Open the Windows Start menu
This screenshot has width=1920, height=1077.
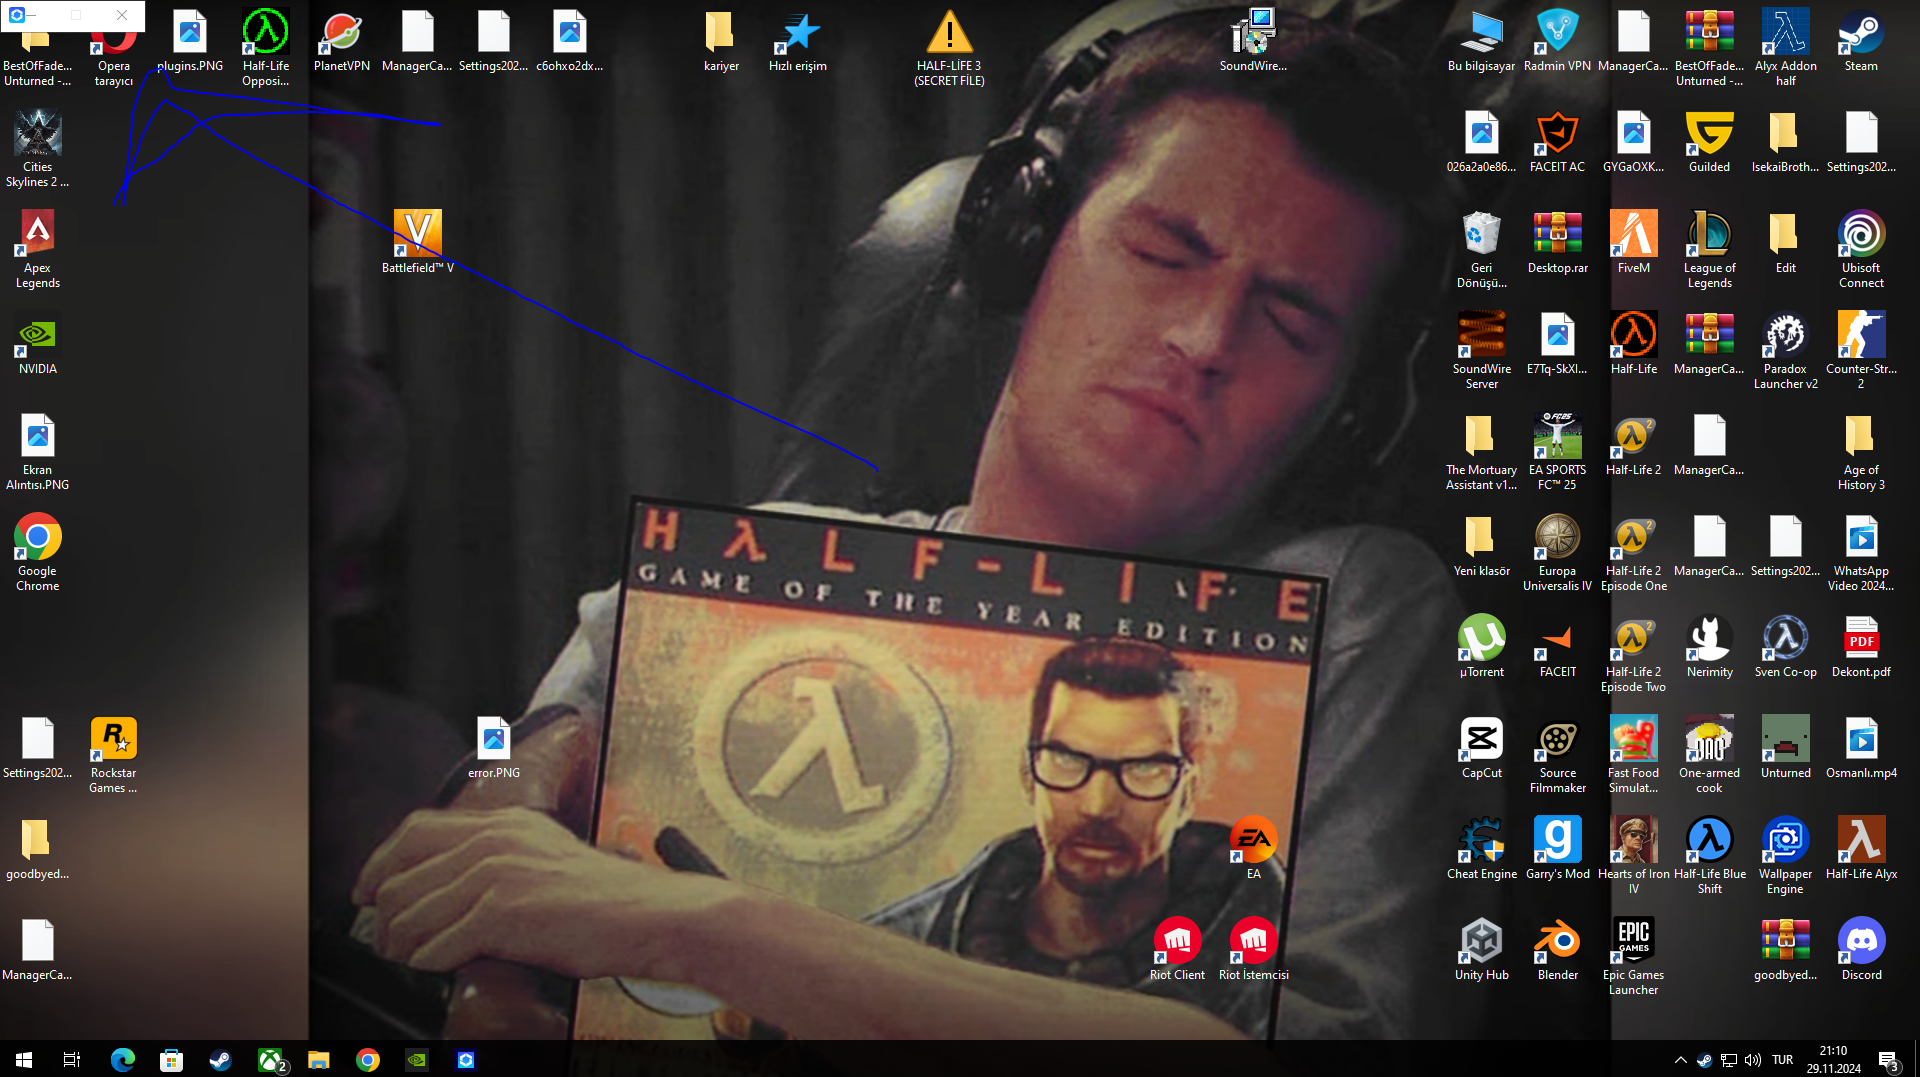tap(24, 1060)
